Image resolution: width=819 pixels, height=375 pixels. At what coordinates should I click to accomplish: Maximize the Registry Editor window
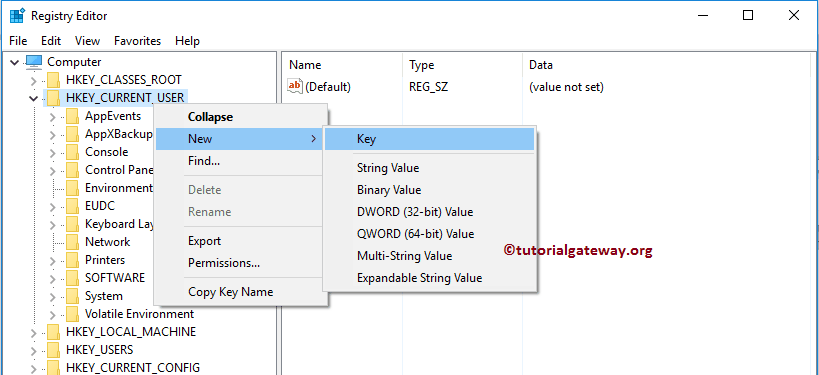(x=748, y=16)
